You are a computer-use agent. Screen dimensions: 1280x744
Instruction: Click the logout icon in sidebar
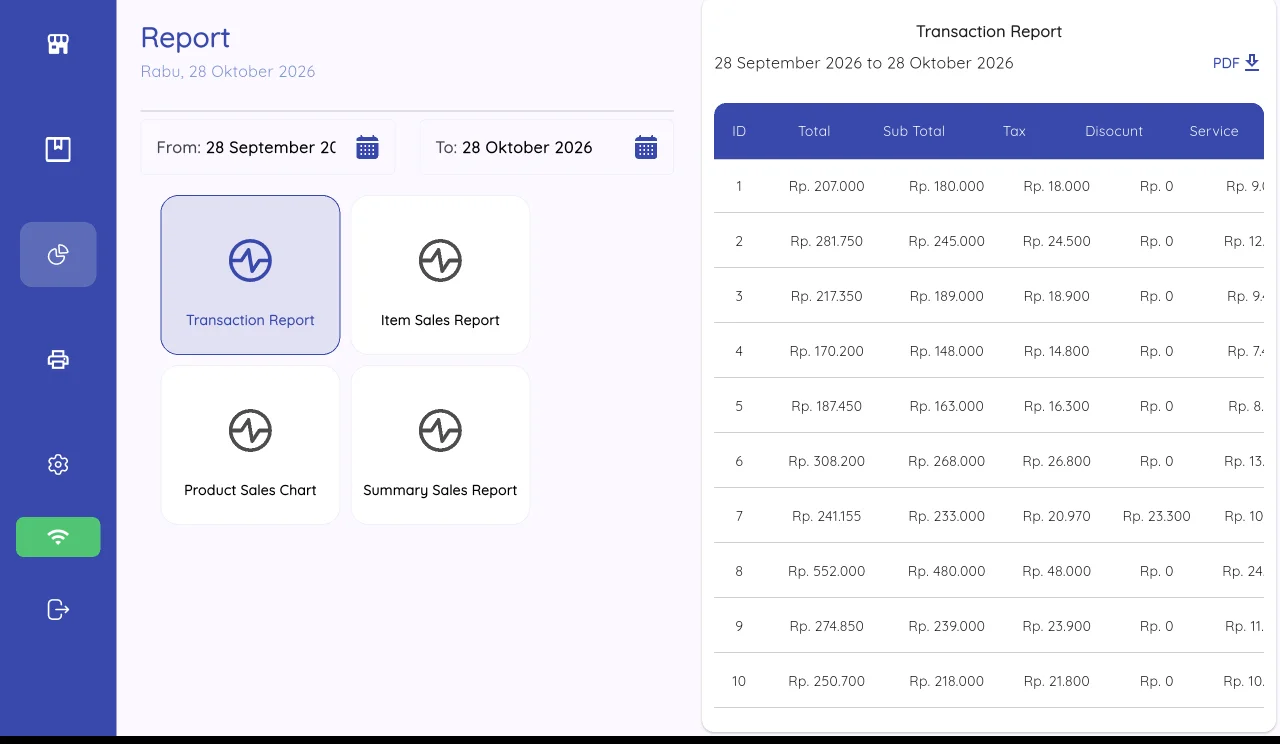coord(58,609)
